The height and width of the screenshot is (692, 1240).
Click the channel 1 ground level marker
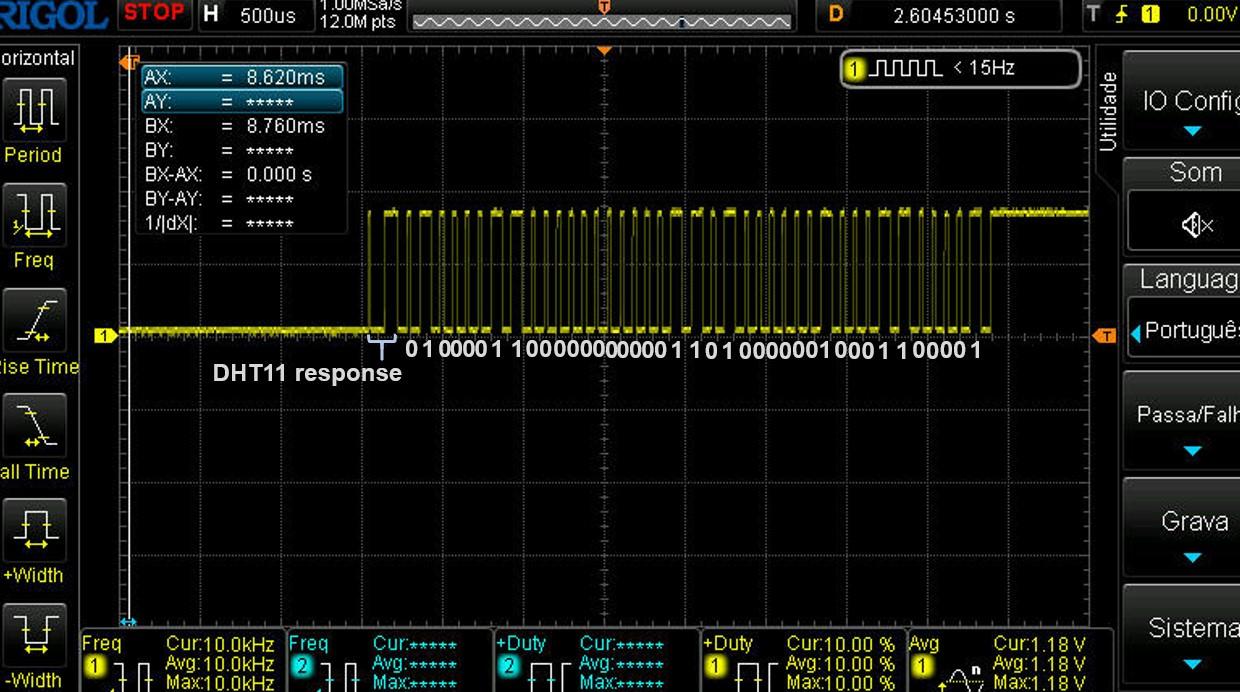[x=104, y=335]
